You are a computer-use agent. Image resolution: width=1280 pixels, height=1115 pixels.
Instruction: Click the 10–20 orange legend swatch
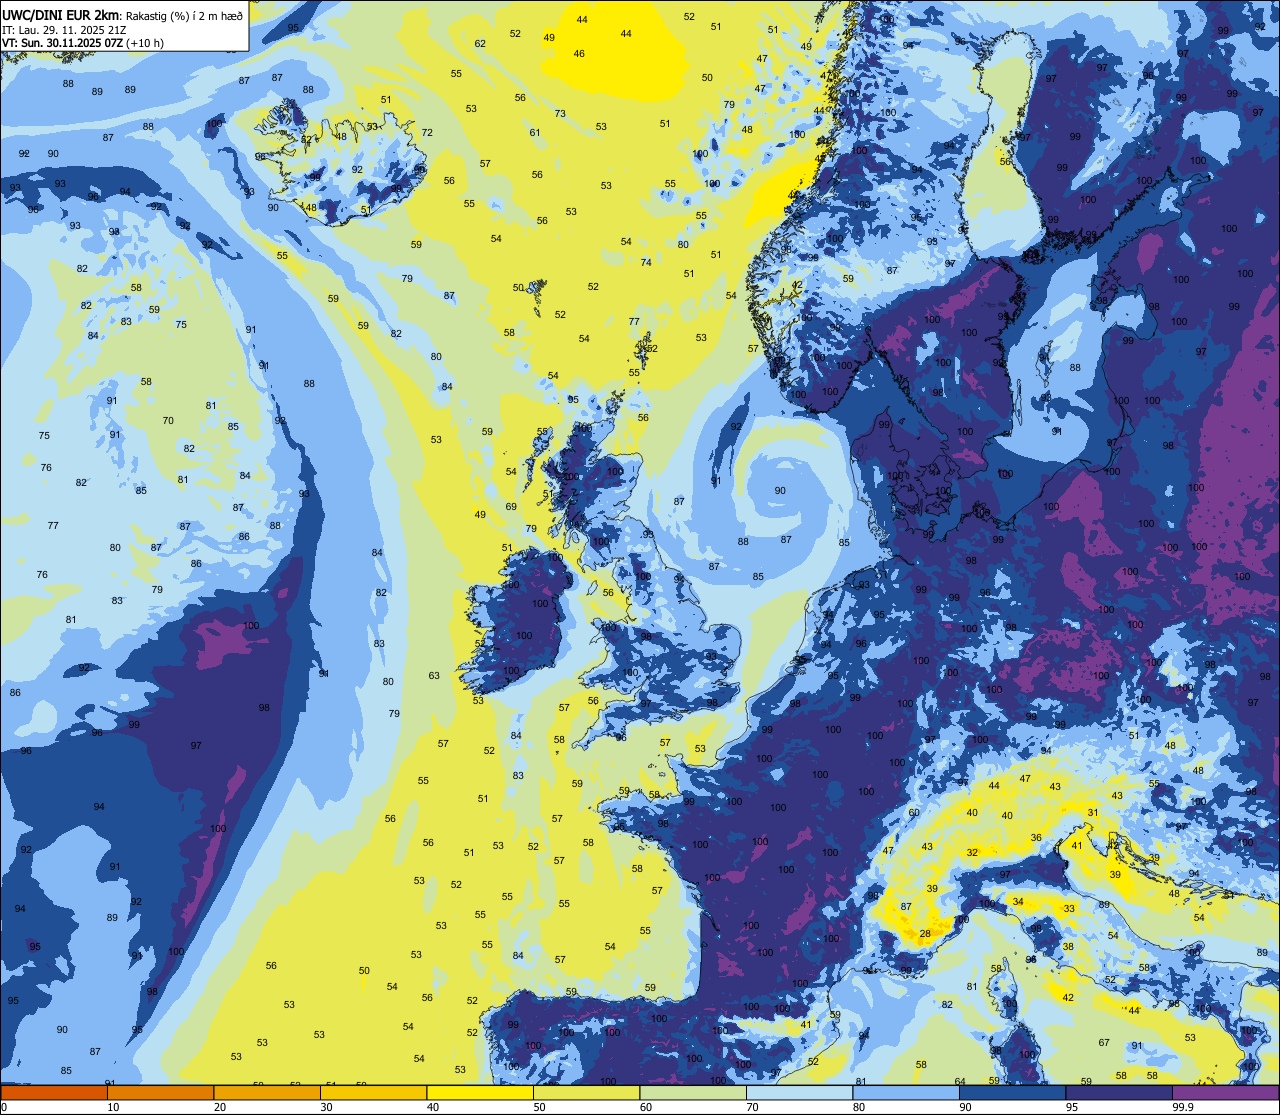[160, 1093]
